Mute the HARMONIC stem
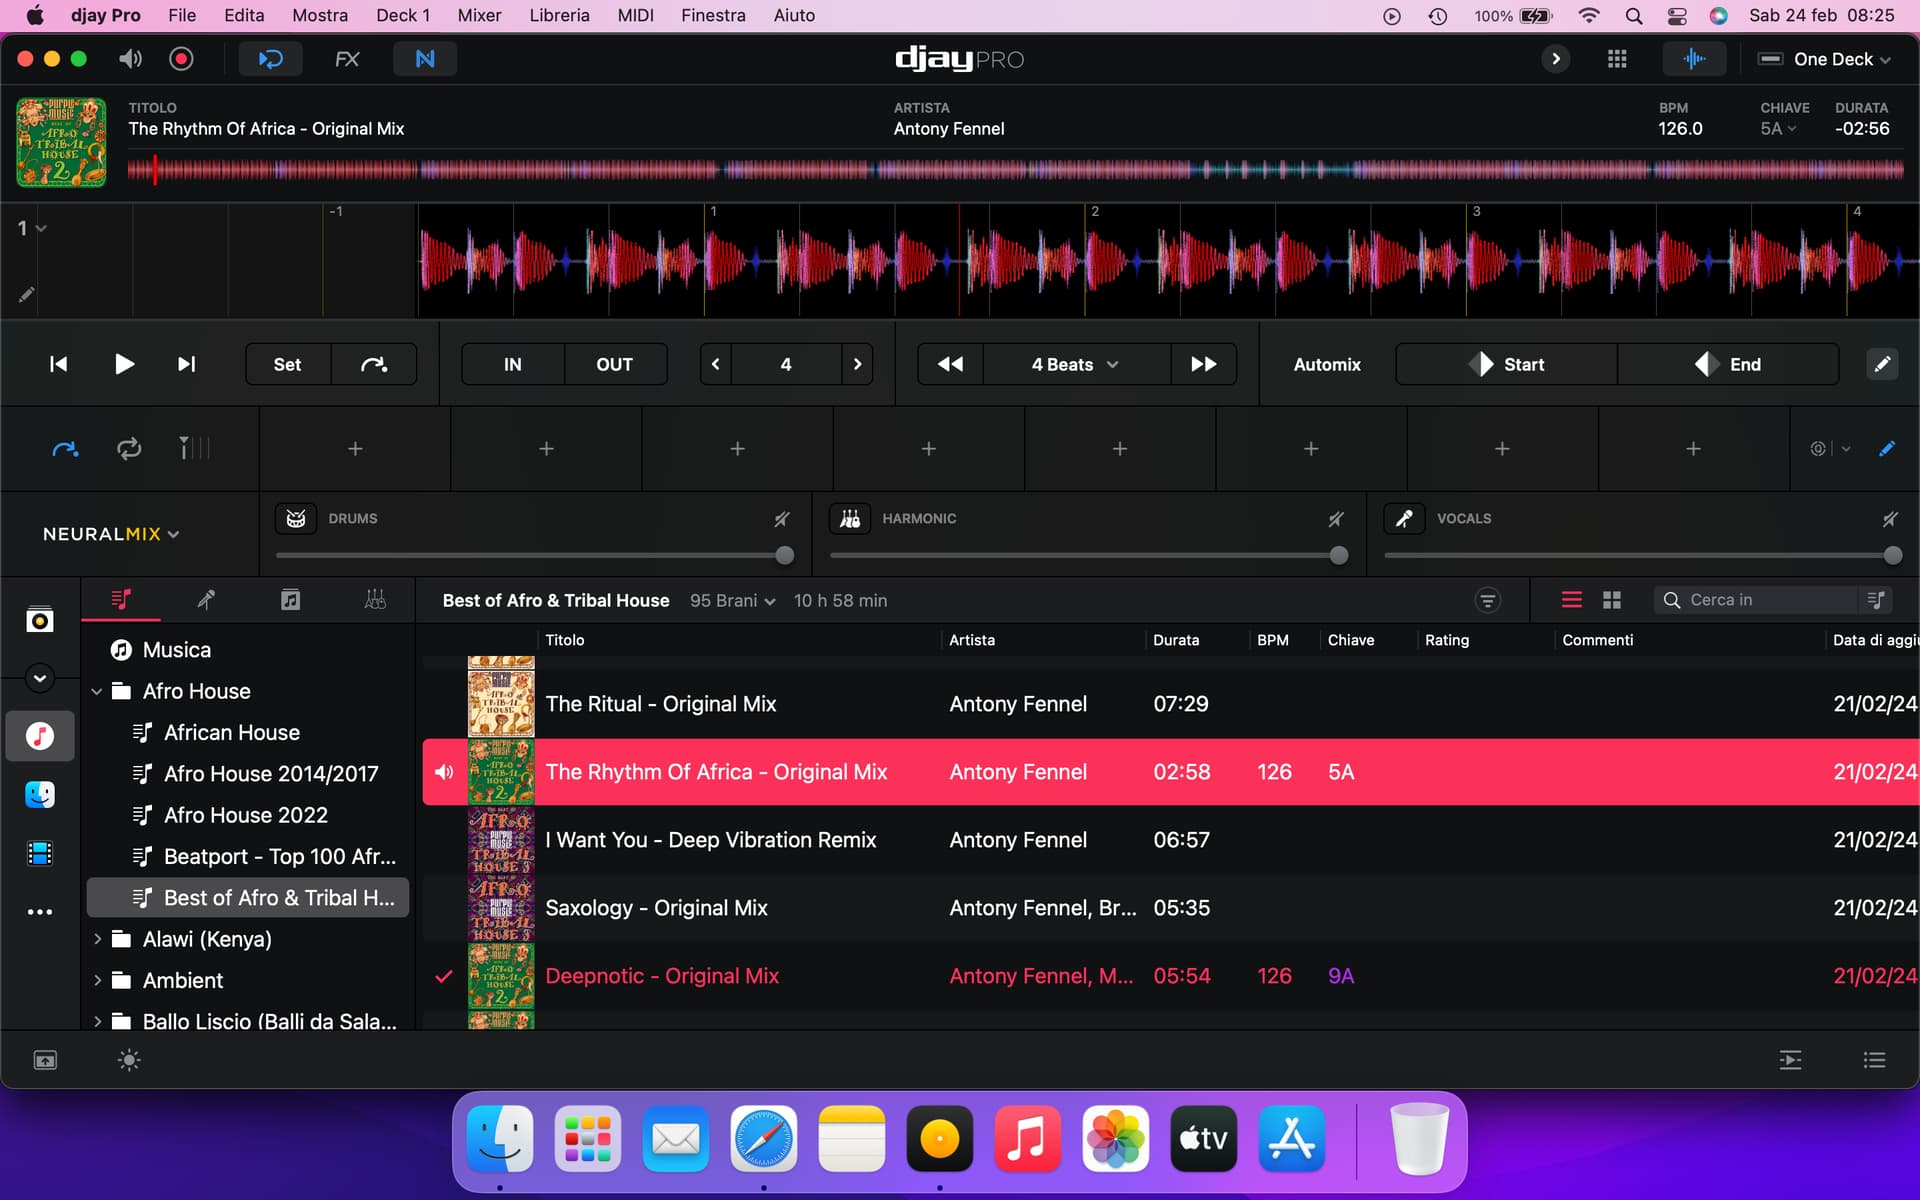 (x=1336, y=519)
